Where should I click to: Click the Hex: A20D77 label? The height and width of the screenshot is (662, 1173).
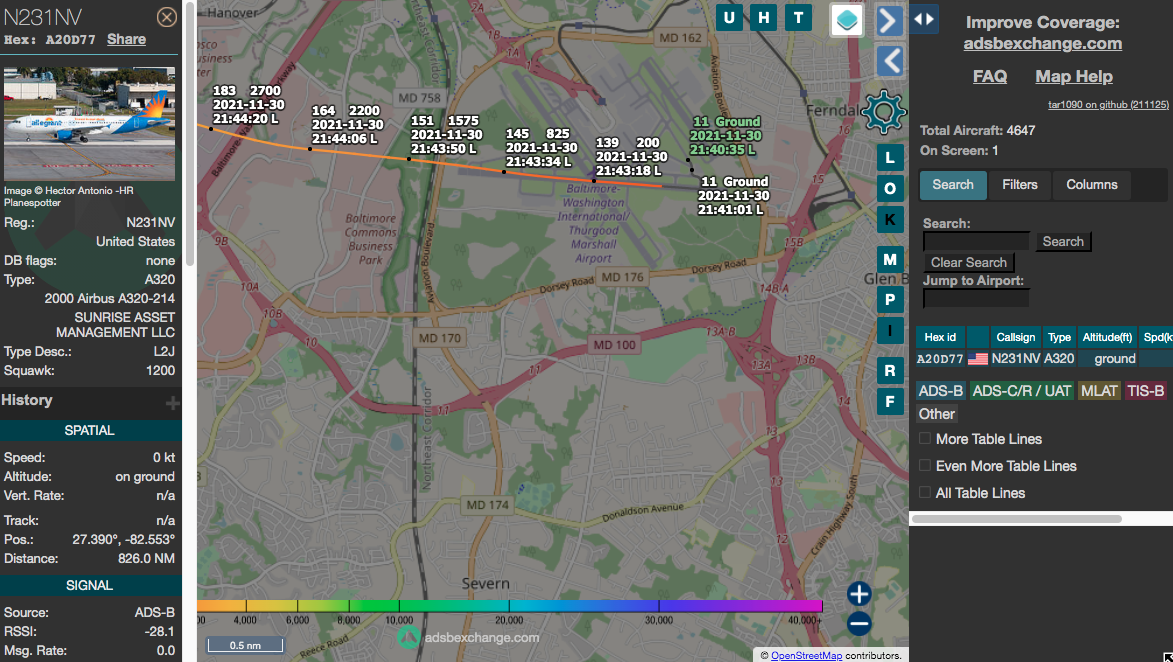[50, 40]
